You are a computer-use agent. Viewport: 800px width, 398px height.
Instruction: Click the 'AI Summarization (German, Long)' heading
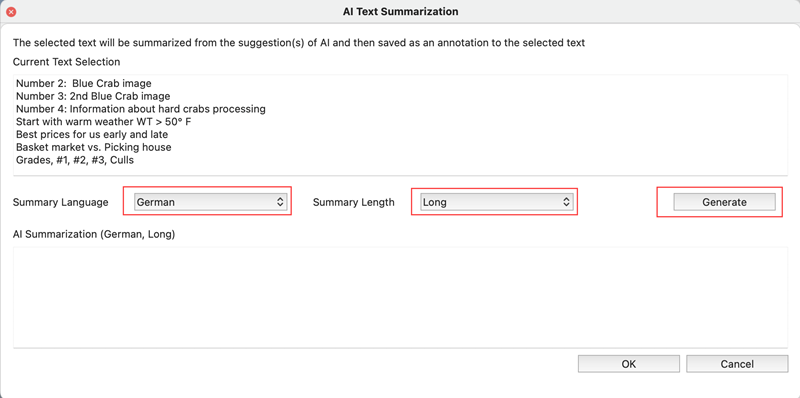[94, 235]
